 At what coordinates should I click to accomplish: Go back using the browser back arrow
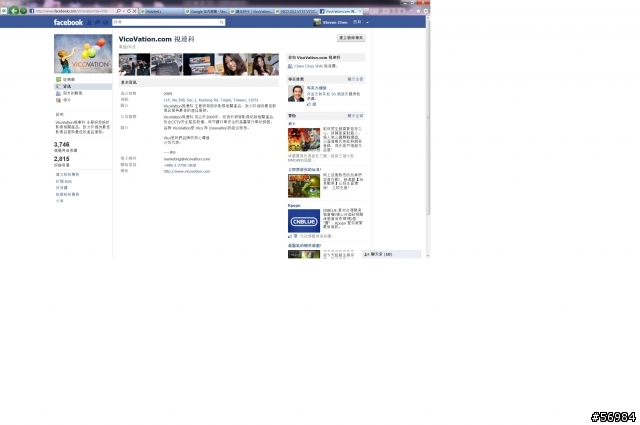14,11
